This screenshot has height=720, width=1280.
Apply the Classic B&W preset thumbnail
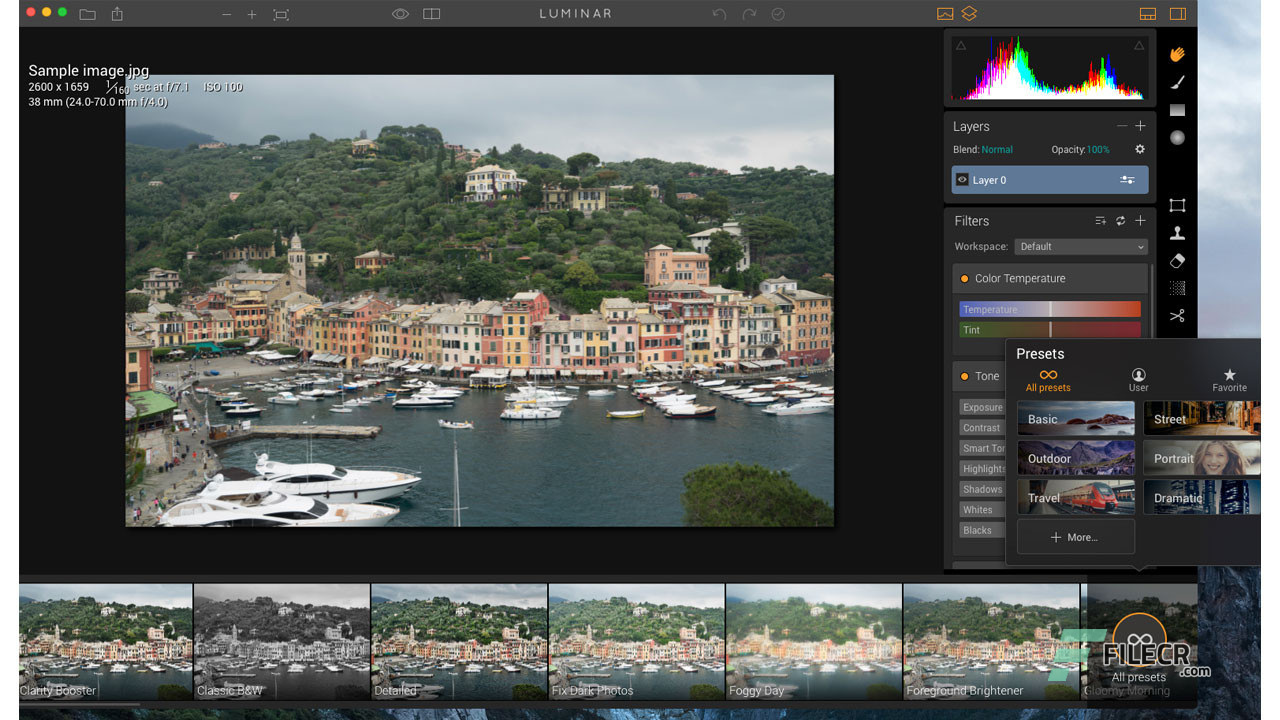[282, 642]
